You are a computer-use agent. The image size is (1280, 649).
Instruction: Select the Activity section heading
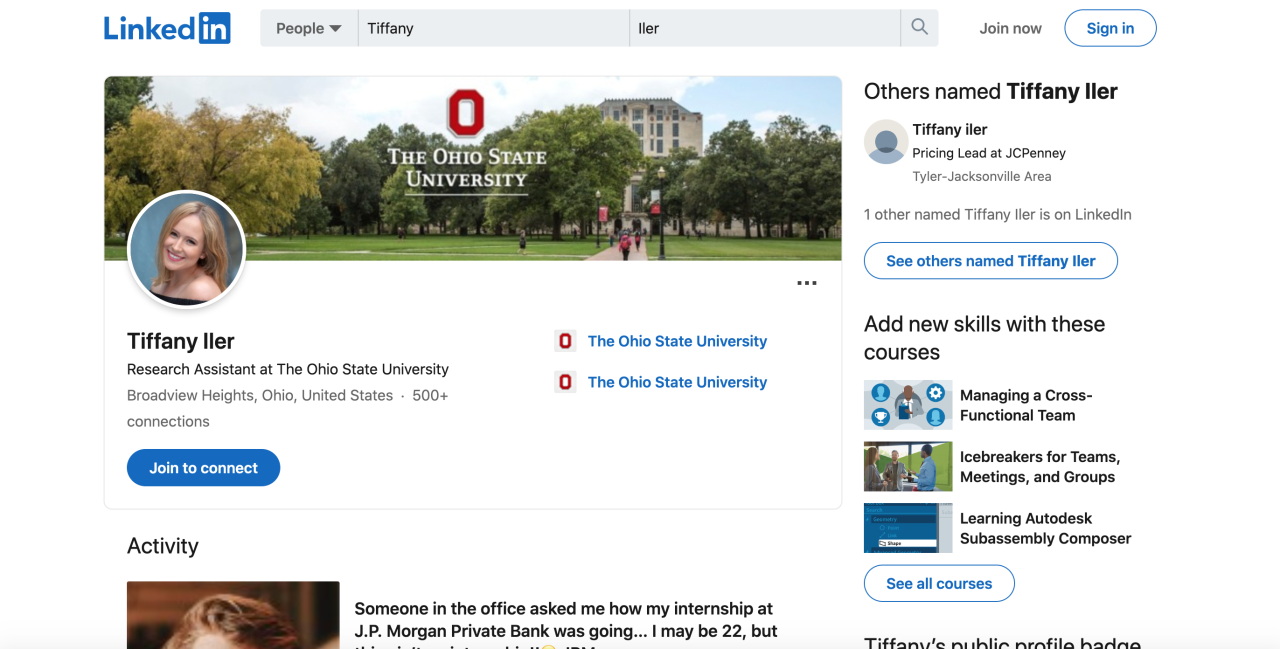(x=163, y=546)
